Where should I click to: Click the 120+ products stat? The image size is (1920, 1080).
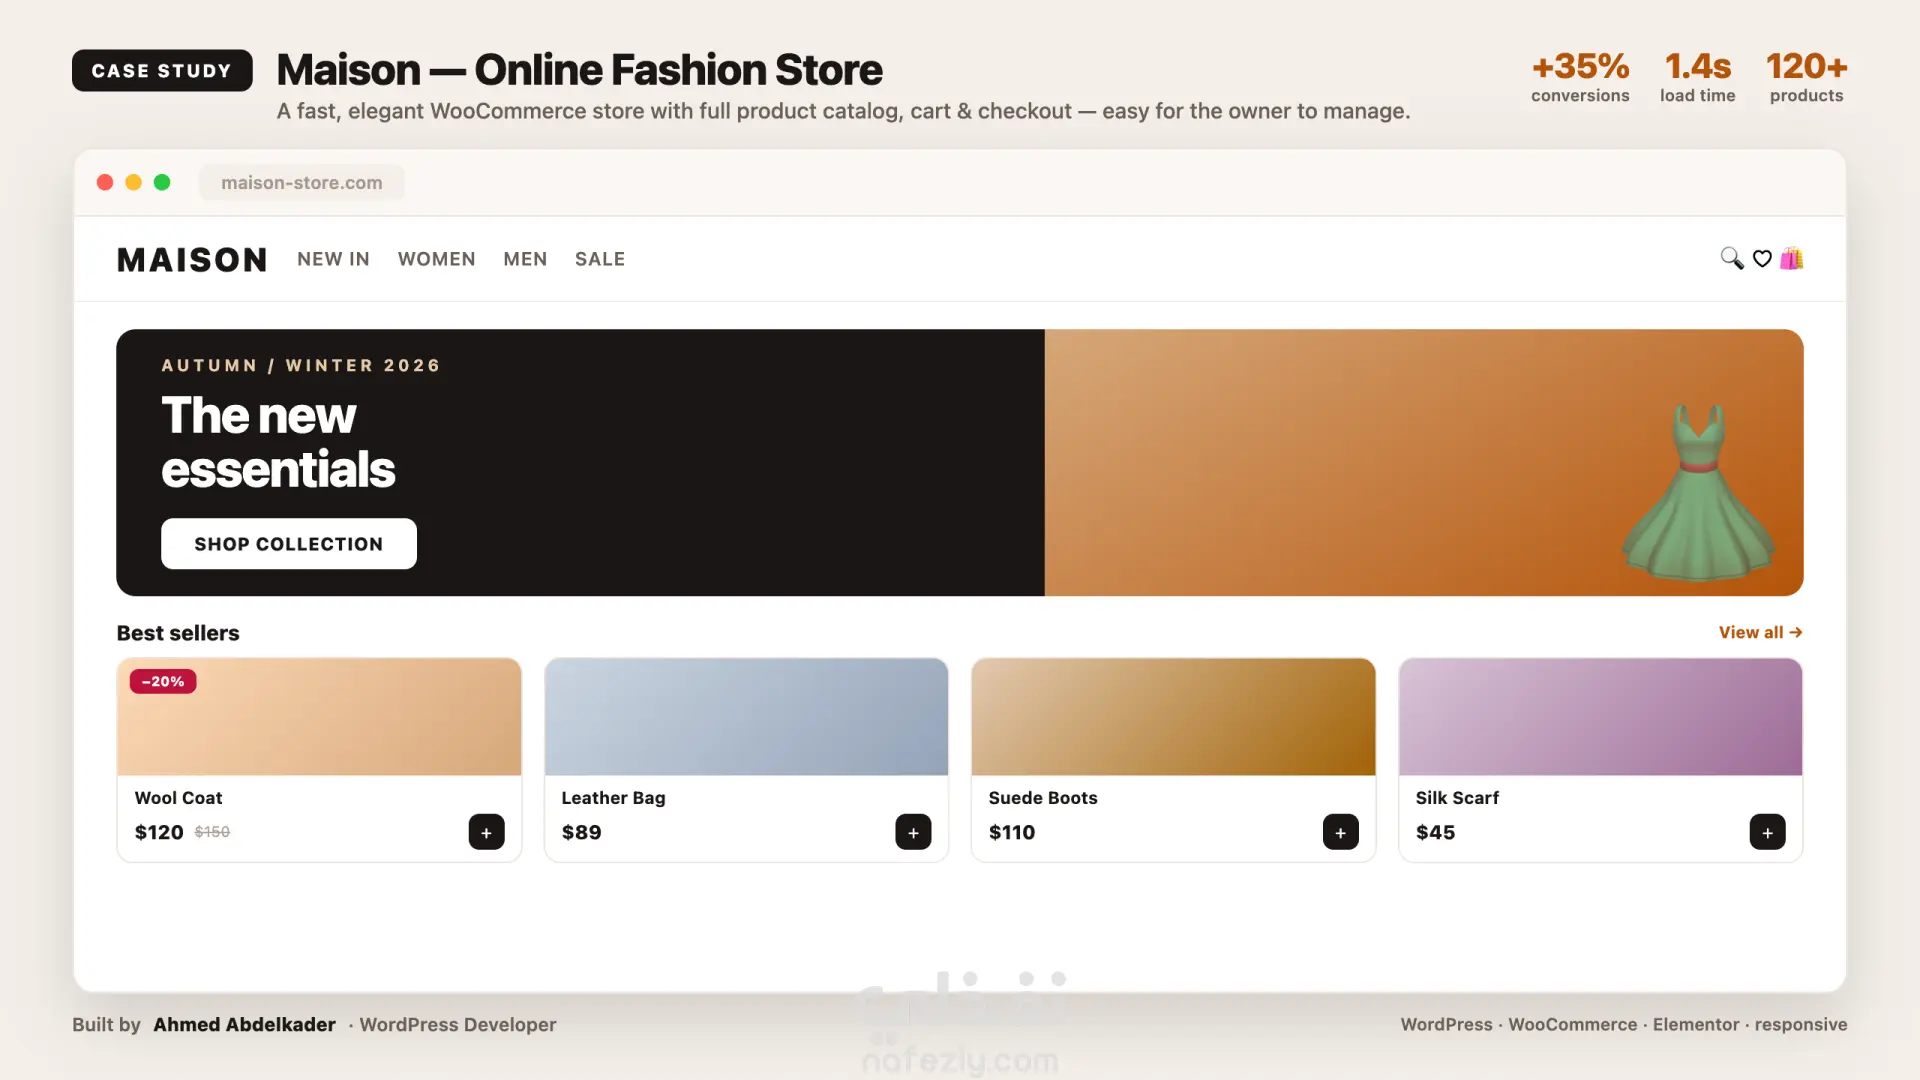[1806, 78]
